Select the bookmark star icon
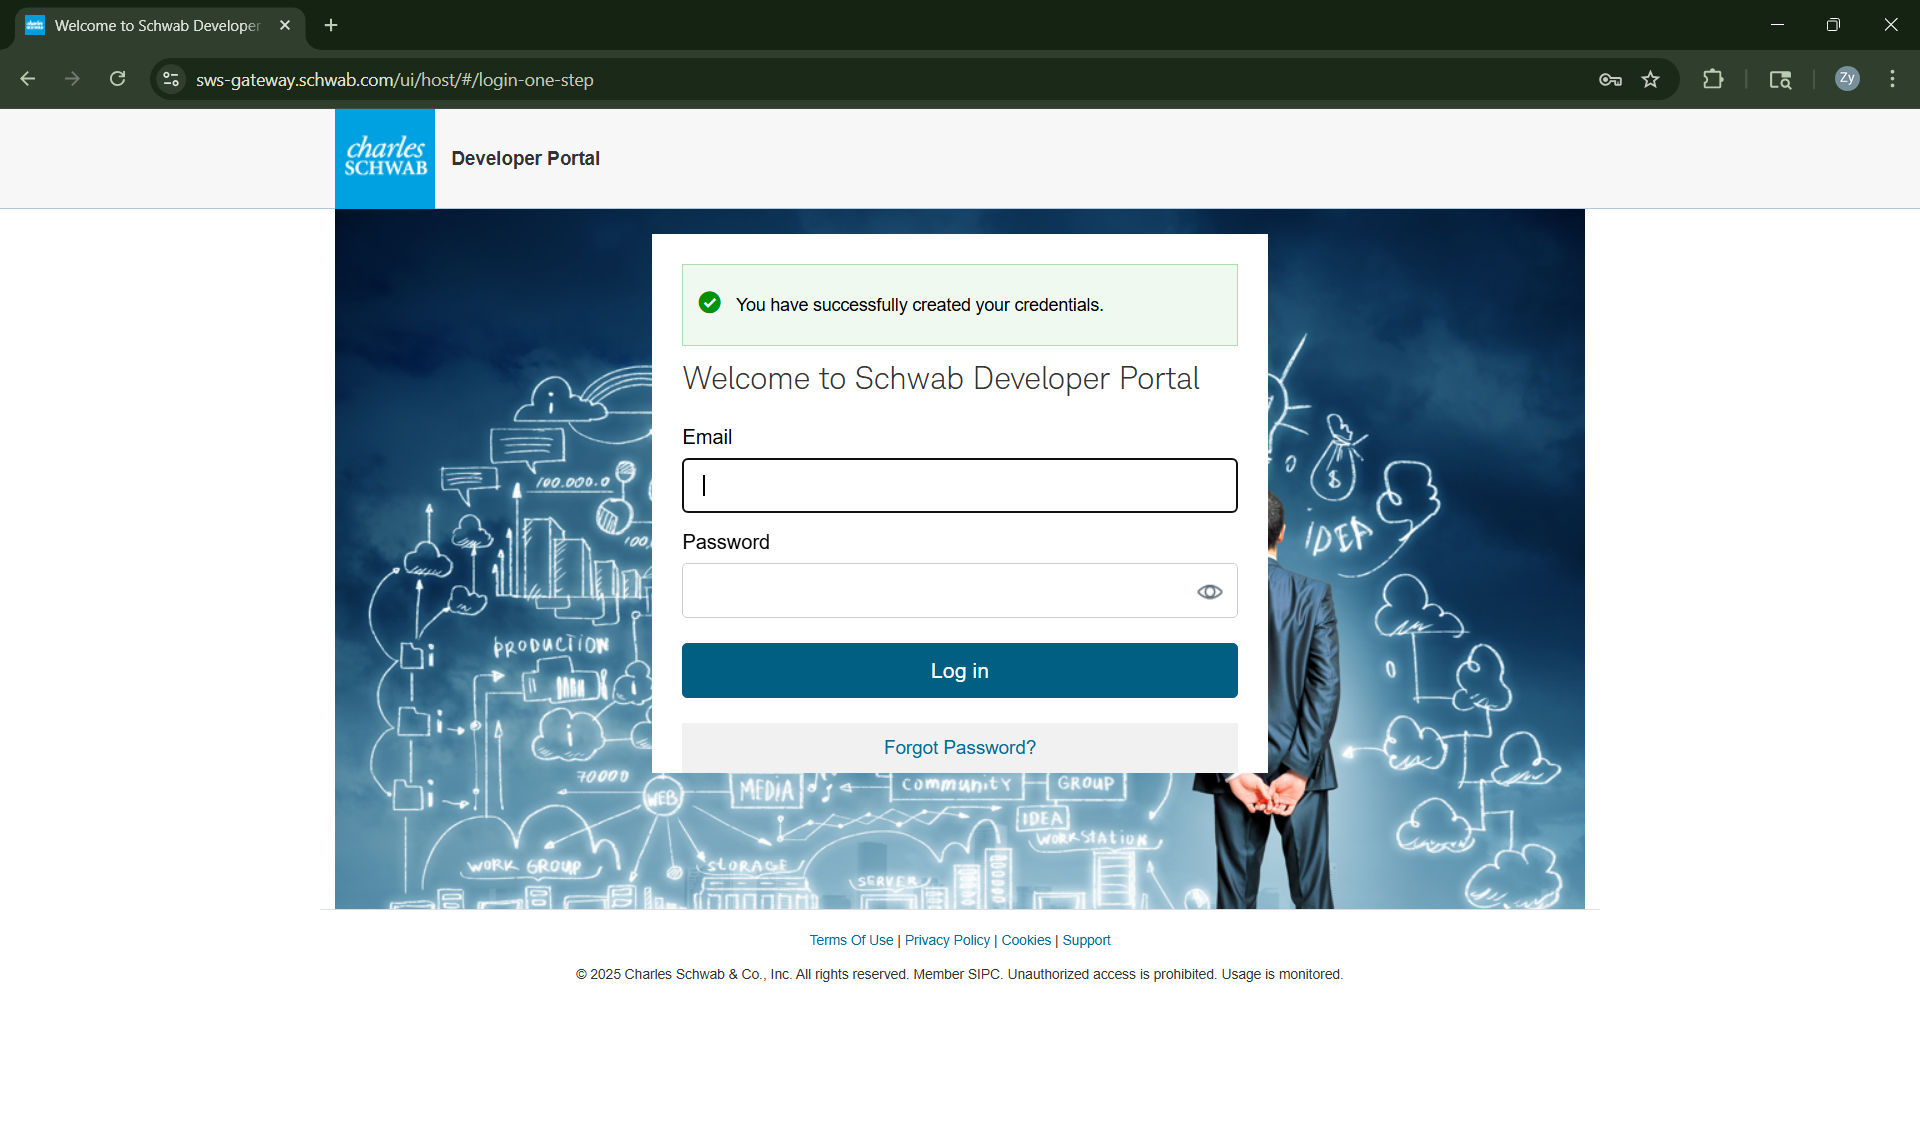Image resolution: width=1920 pixels, height=1140 pixels. (x=1651, y=79)
